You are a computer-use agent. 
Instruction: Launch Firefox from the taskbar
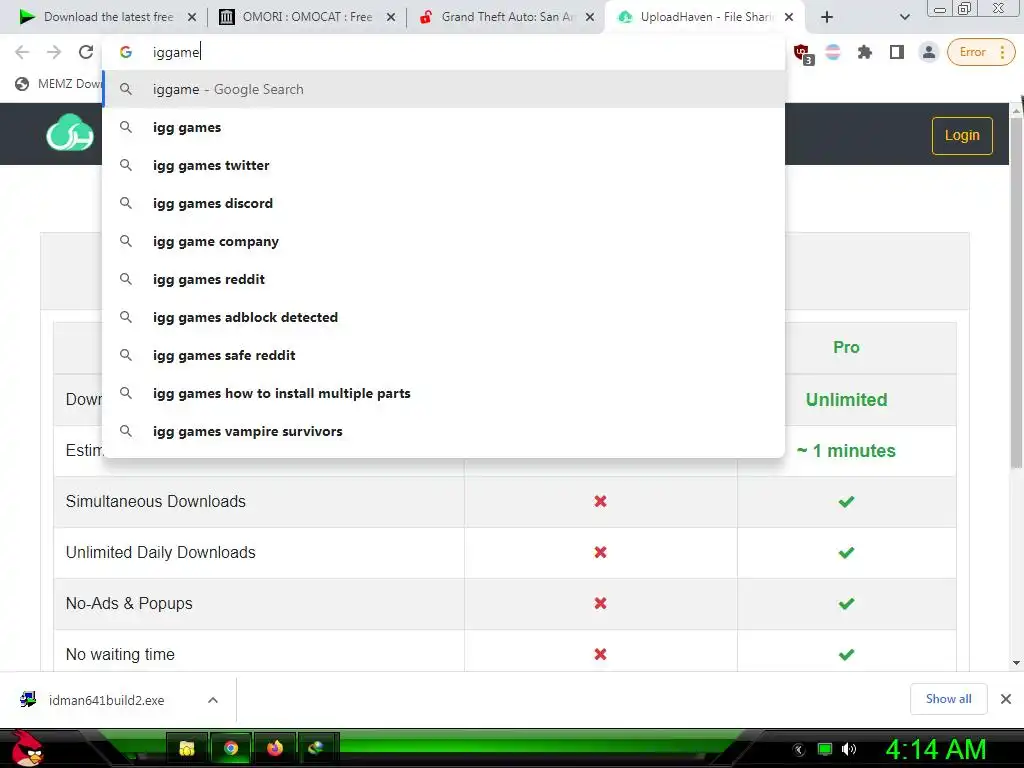[x=275, y=748]
